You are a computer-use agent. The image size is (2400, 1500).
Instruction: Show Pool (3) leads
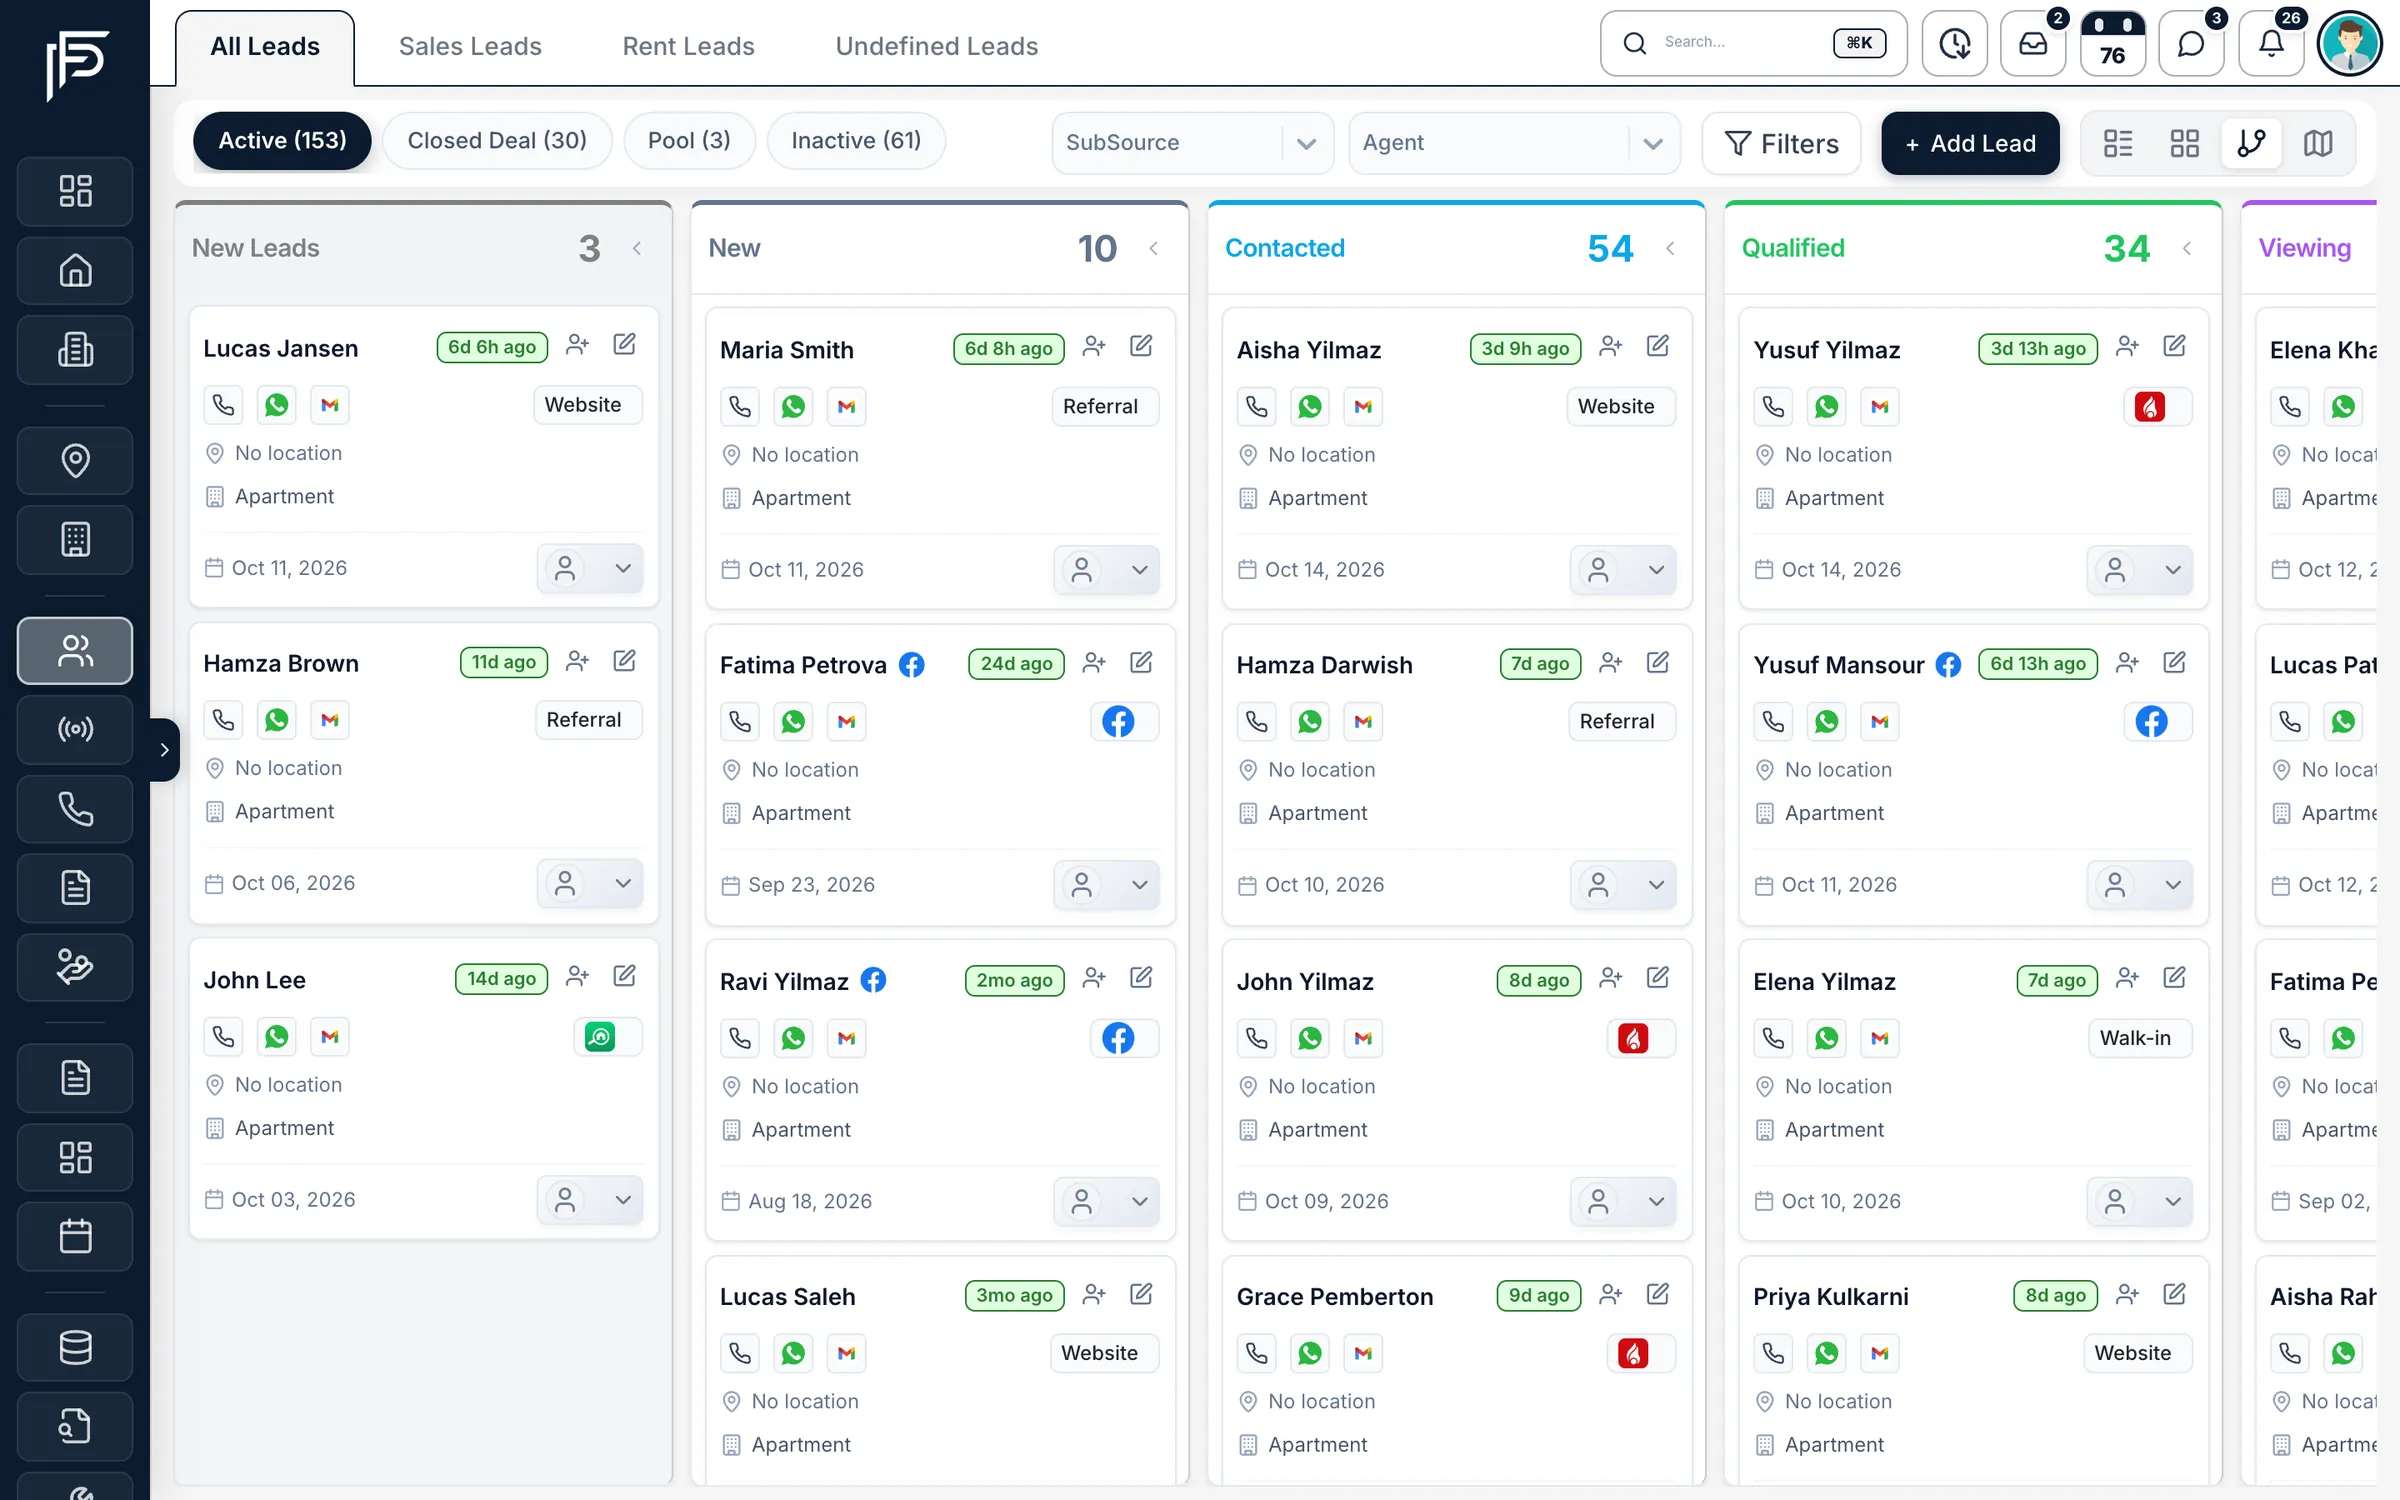coord(689,140)
